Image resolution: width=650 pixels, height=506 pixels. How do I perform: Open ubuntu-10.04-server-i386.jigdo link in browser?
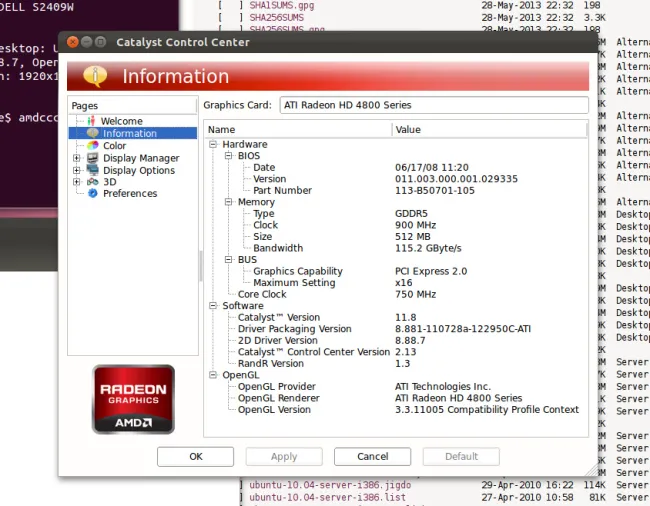click(330, 484)
